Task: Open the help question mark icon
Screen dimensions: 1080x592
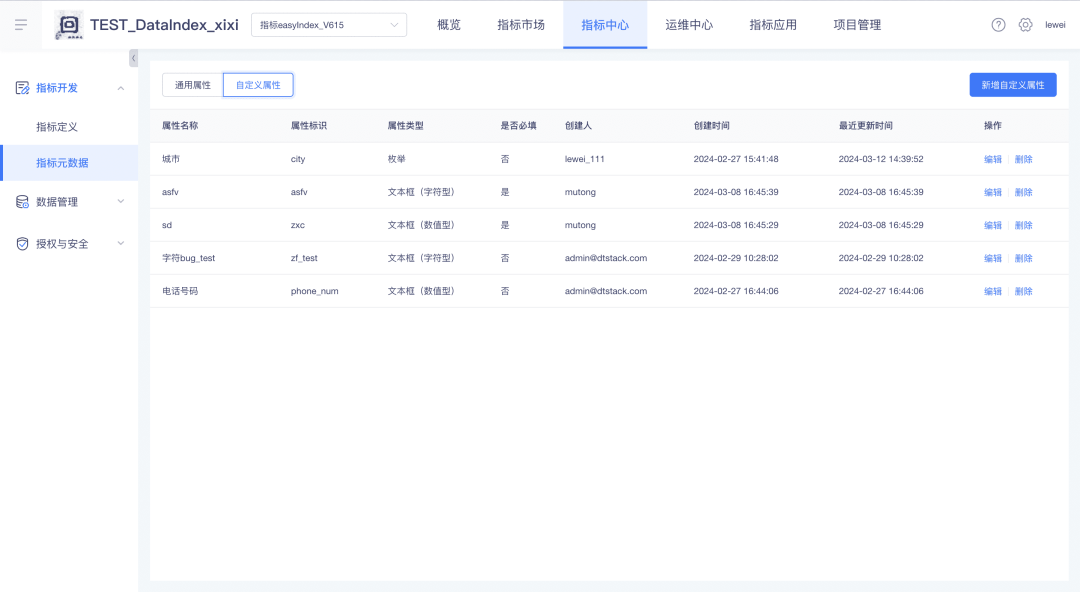Action: [998, 25]
